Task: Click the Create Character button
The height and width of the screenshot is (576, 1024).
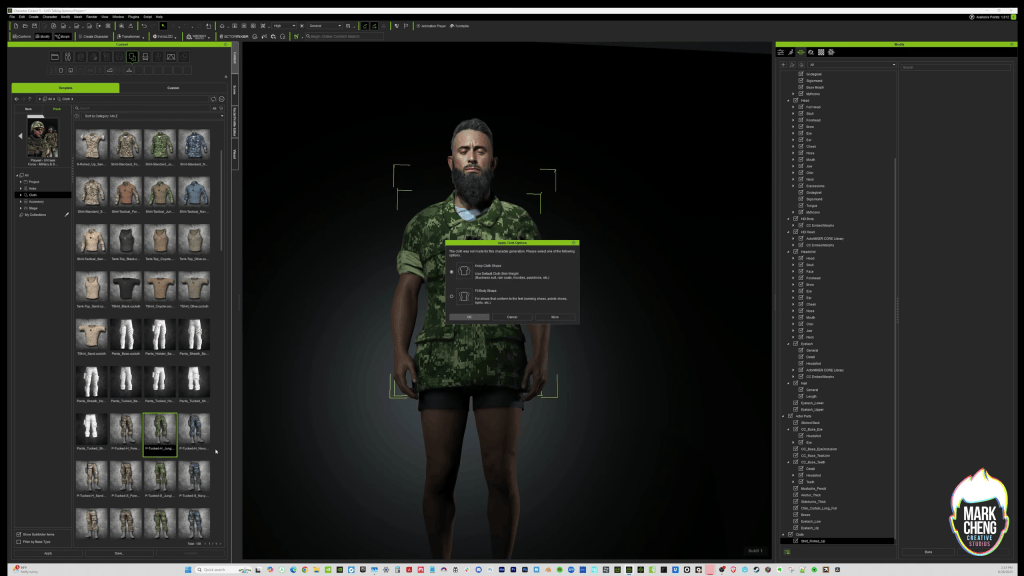Action: coord(93,37)
